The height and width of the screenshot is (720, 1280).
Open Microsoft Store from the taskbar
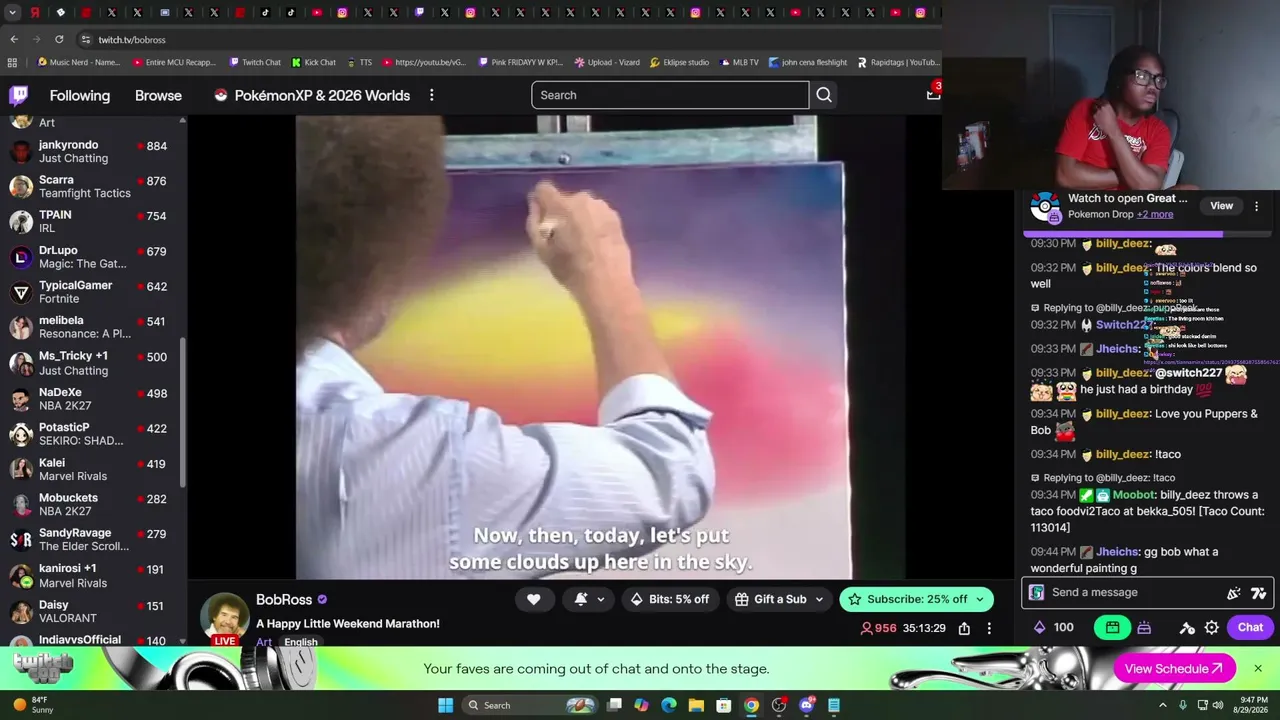[x=724, y=705]
